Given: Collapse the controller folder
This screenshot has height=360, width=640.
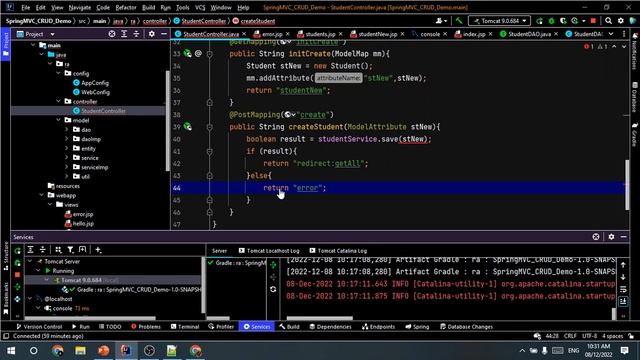Looking at the screenshot, I should click(58, 101).
